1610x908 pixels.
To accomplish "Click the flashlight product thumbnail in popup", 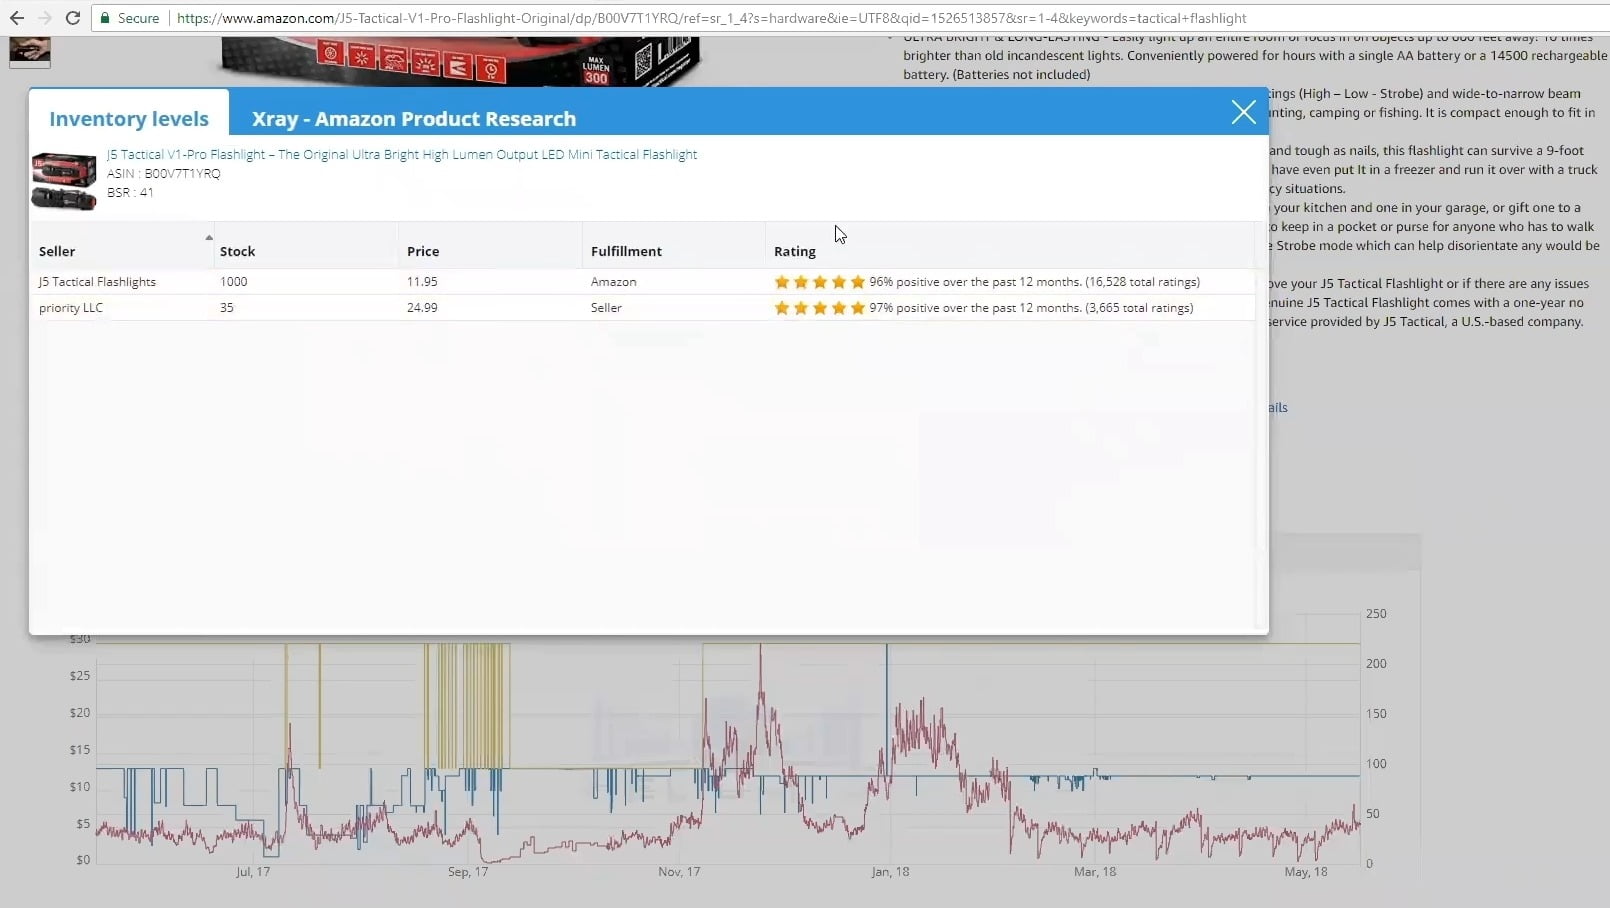I will pos(64,181).
